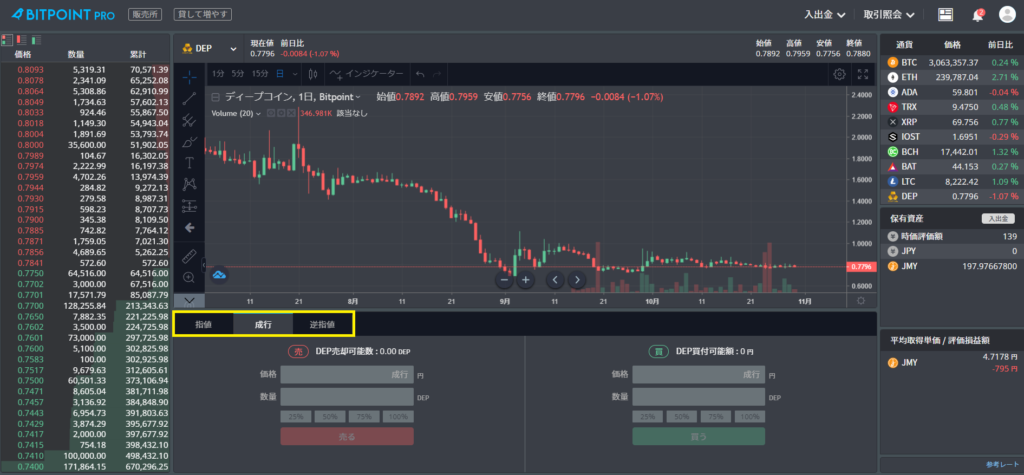The image size is (1024, 475).
Task: Show sell orders only in order book
Action: [x=22, y=40]
